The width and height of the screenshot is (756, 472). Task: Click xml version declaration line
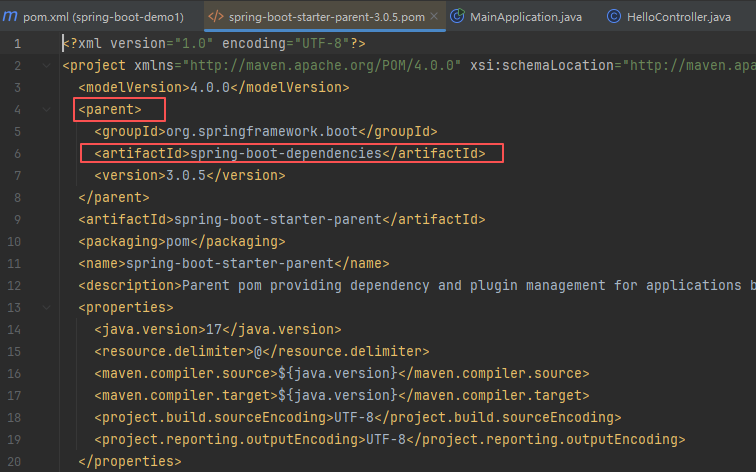tap(214, 44)
